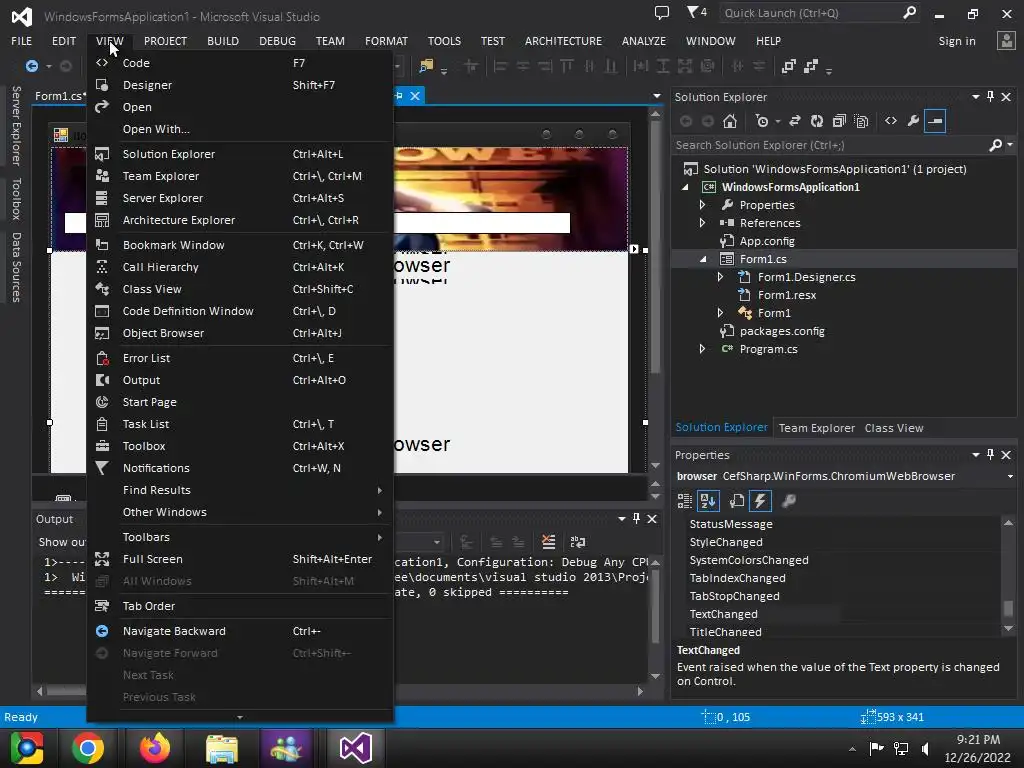Screen dimensions: 1024x768
Task: Toggle Alphabetical sort in Properties panel
Action: [x=709, y=501]
